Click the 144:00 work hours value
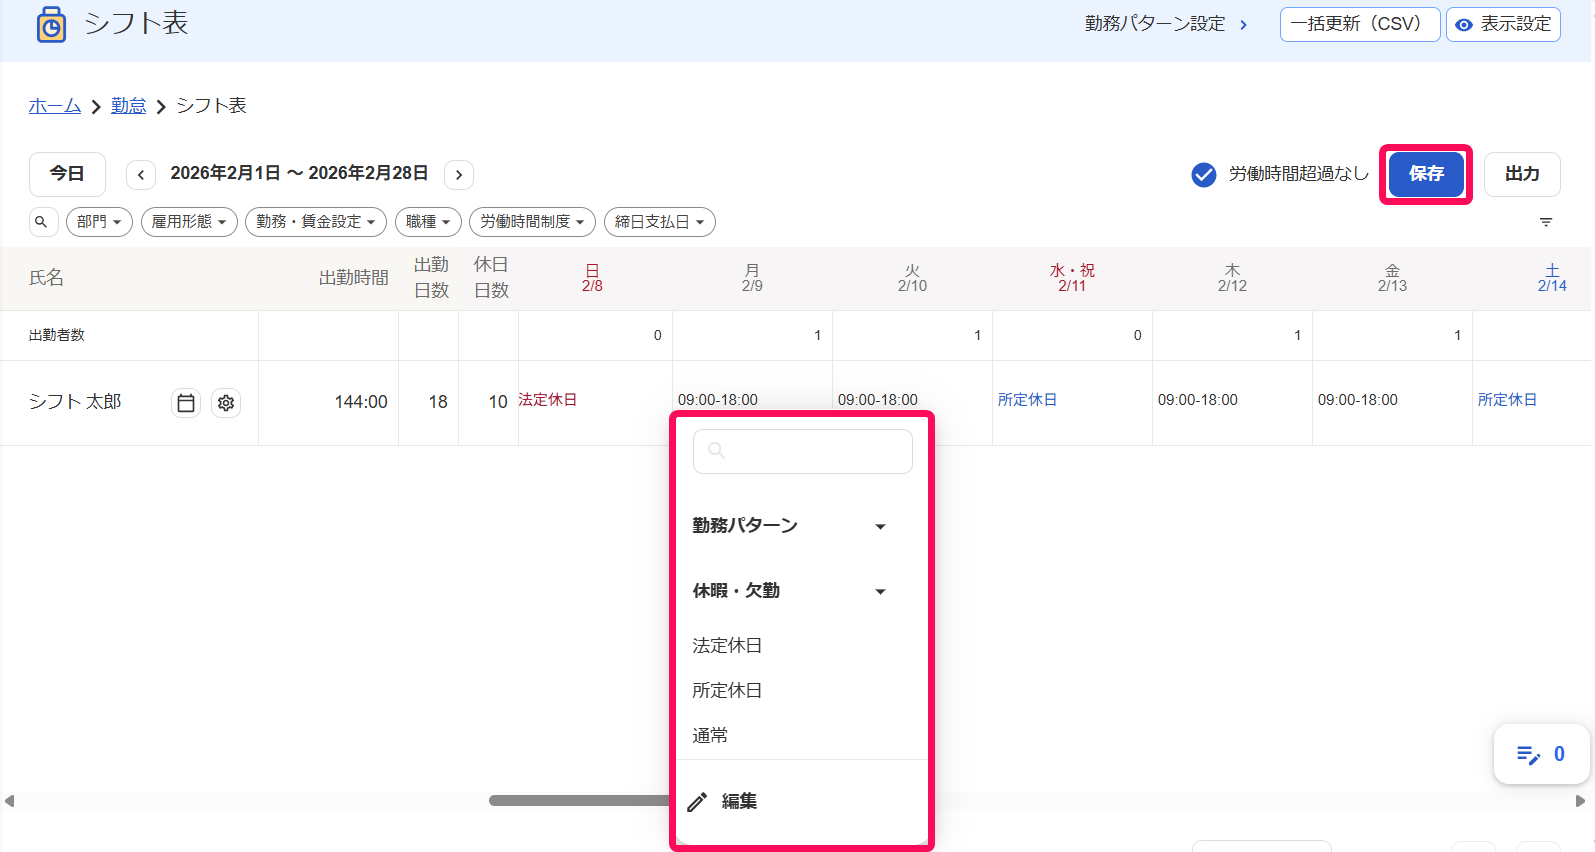 tap(361, 402)
